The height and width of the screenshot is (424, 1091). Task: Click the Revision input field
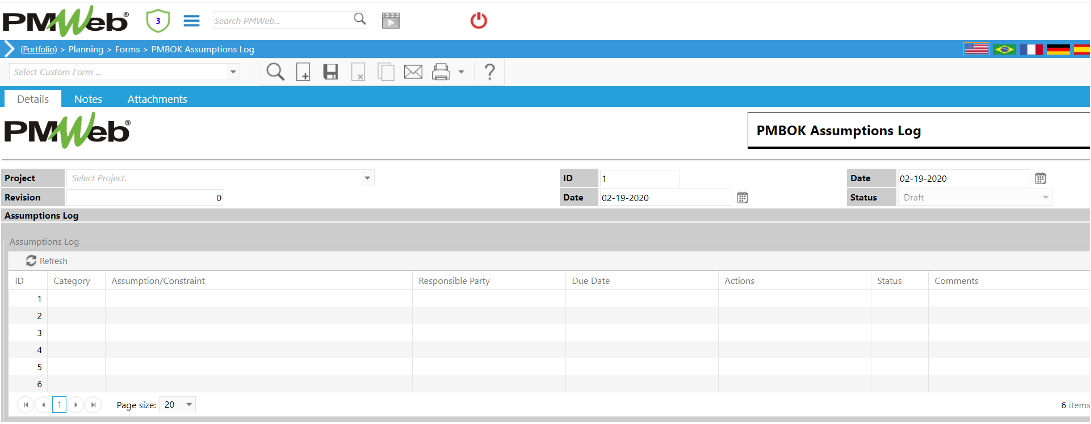pos(145,198)
